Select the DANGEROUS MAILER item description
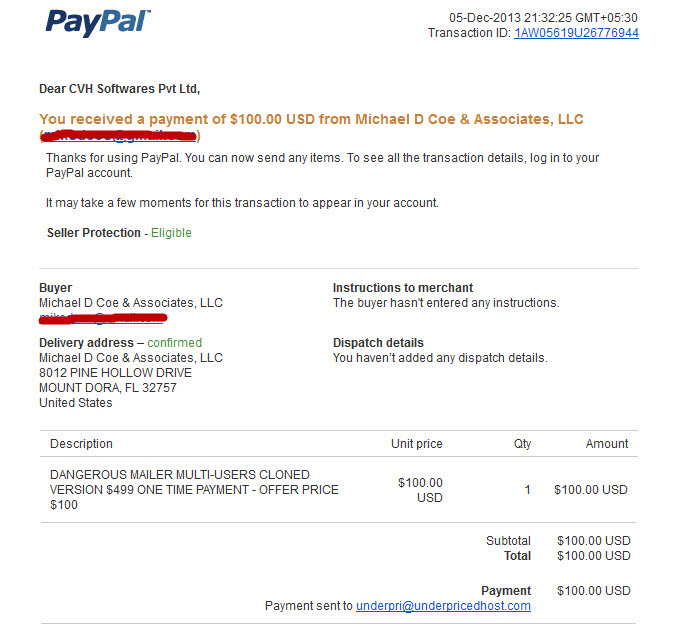Image resolution: width=682 pixels, height=627 pixels. coord(194,490)
